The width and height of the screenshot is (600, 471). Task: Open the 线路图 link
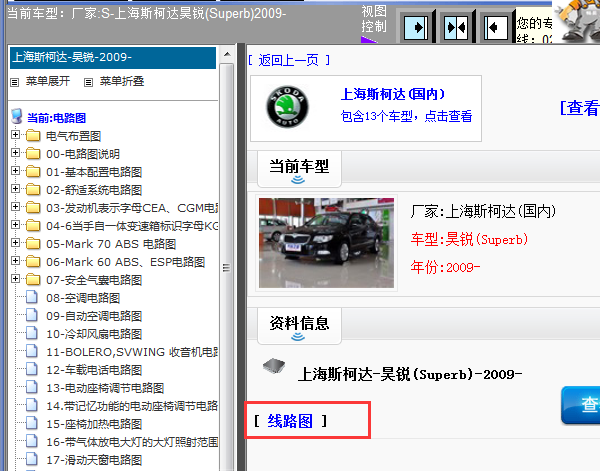click(x=290, y=421)
